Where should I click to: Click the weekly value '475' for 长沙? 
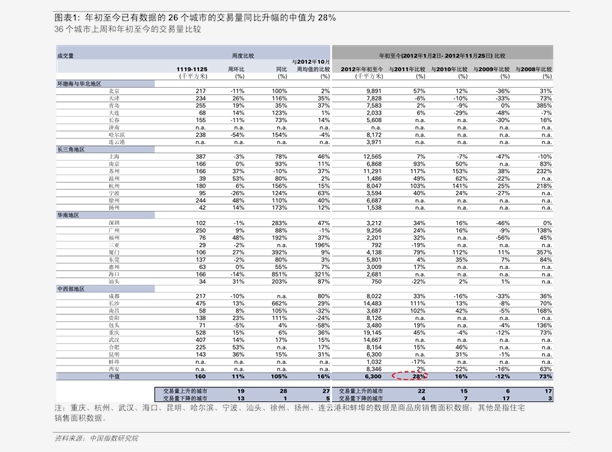[x=201, y=304]
